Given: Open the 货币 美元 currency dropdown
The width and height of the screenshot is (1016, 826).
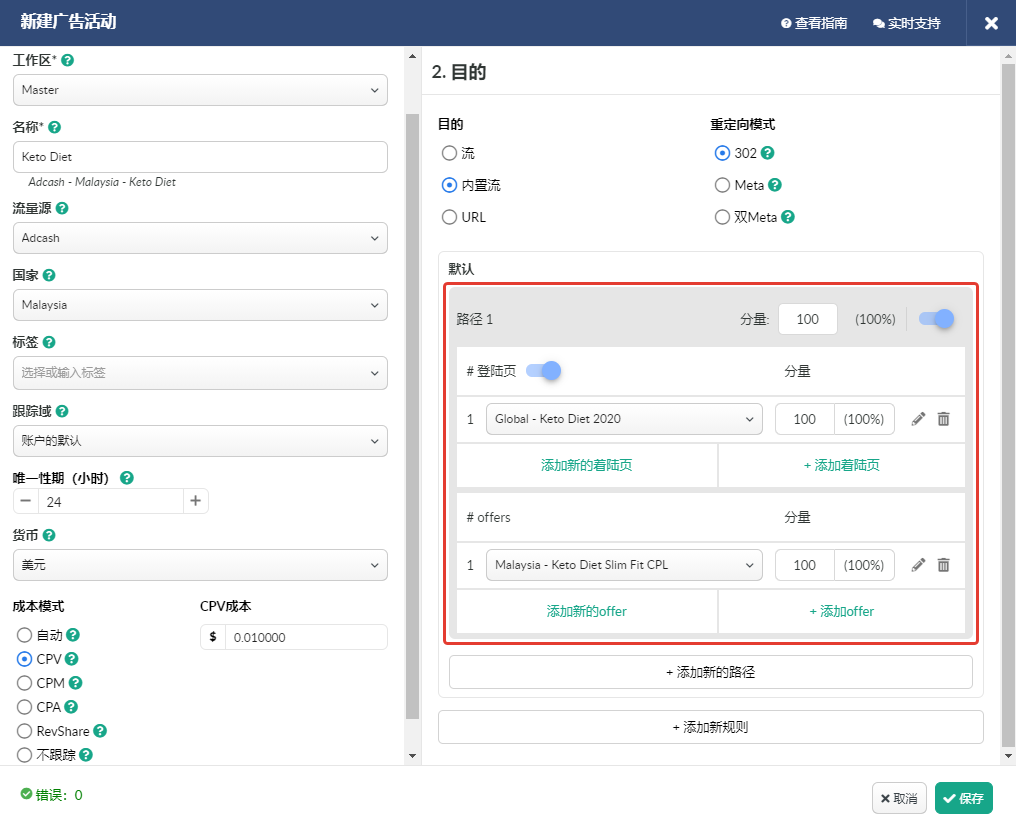Looking at the screenshot, I should [200, 565].
